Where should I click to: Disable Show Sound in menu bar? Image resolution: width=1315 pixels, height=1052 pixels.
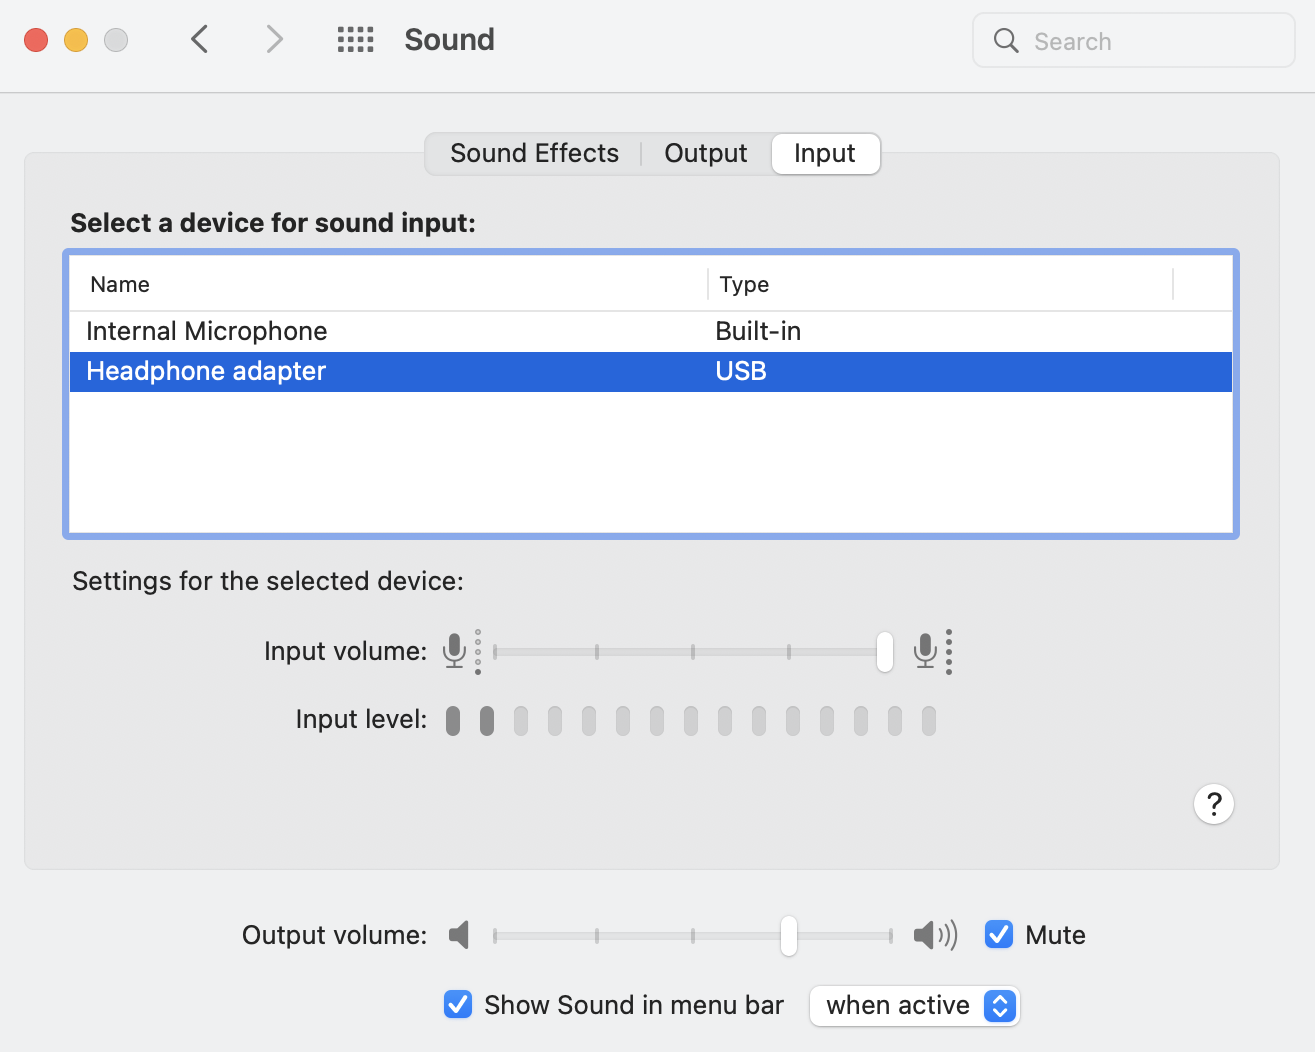(458, 1004)
